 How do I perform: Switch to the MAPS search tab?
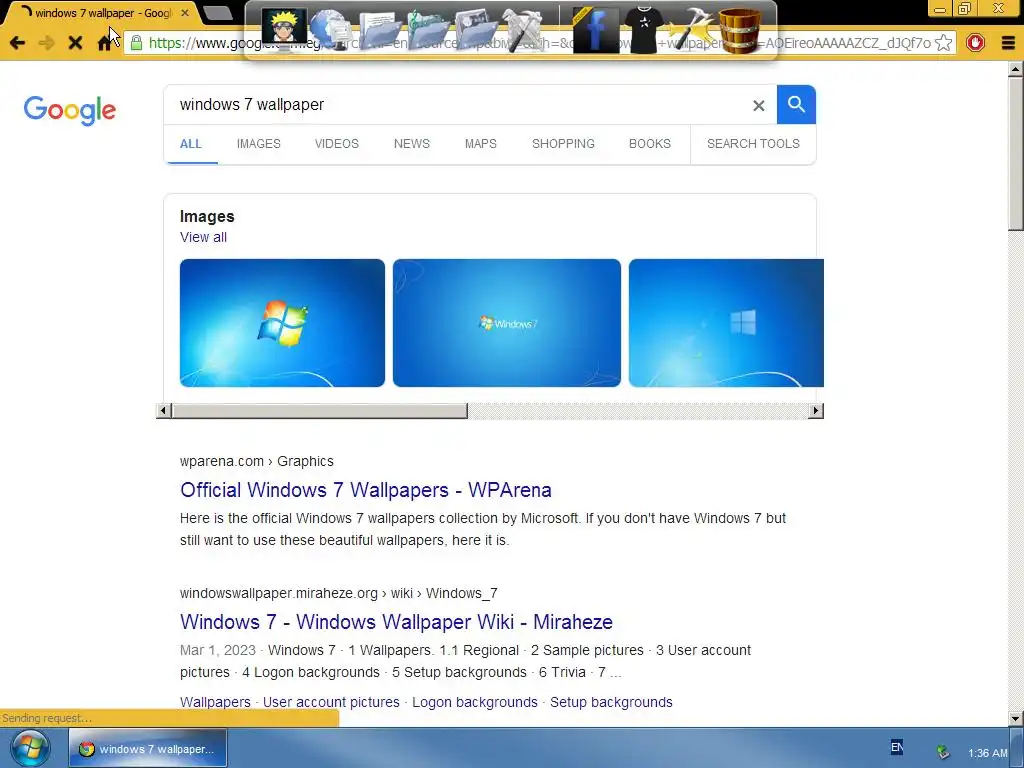tap(481, 144)
